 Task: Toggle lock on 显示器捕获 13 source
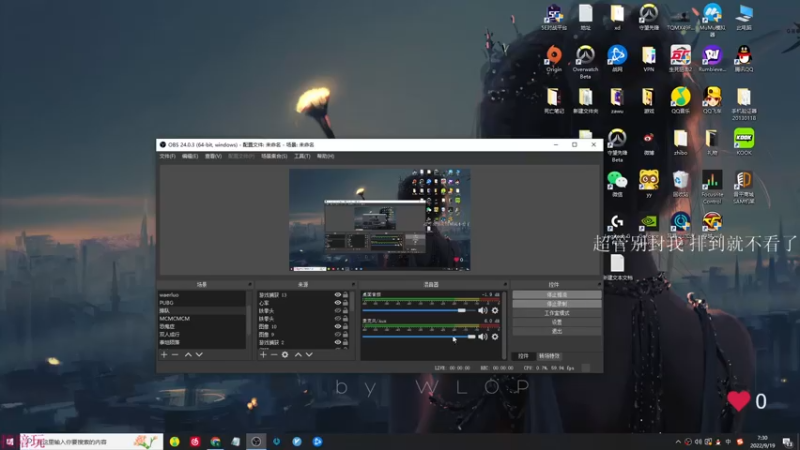click(345, 295)
